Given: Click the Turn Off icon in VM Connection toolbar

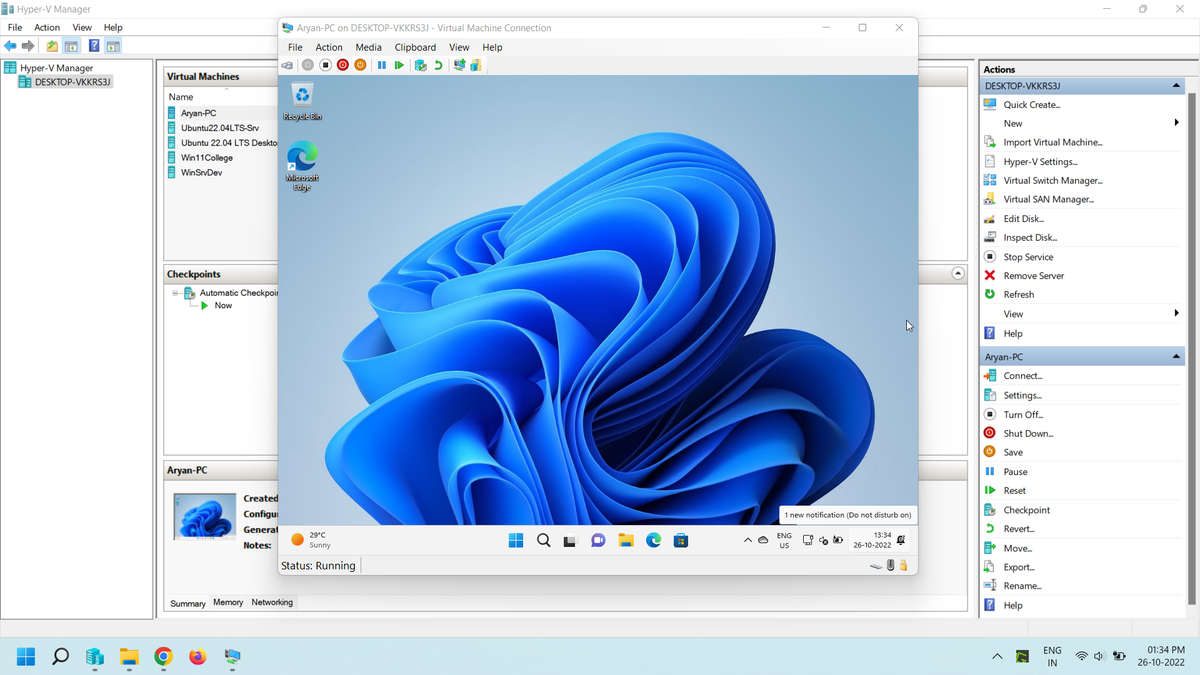Looking at the screenshot, I should pos(325,65).
